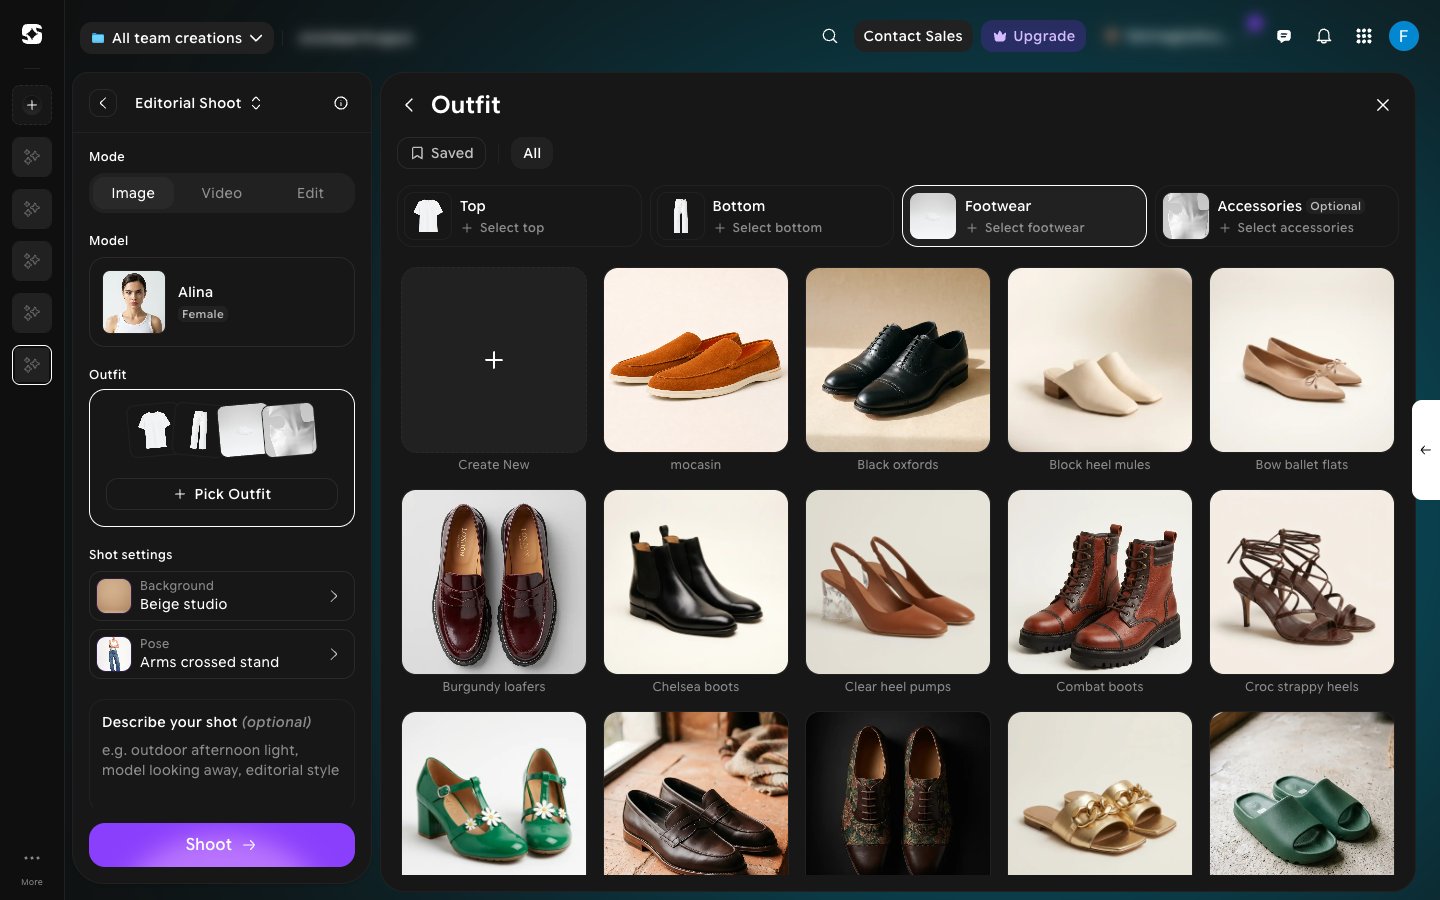Switch mode to Image
1440x900 pixels.
[133, 193]
